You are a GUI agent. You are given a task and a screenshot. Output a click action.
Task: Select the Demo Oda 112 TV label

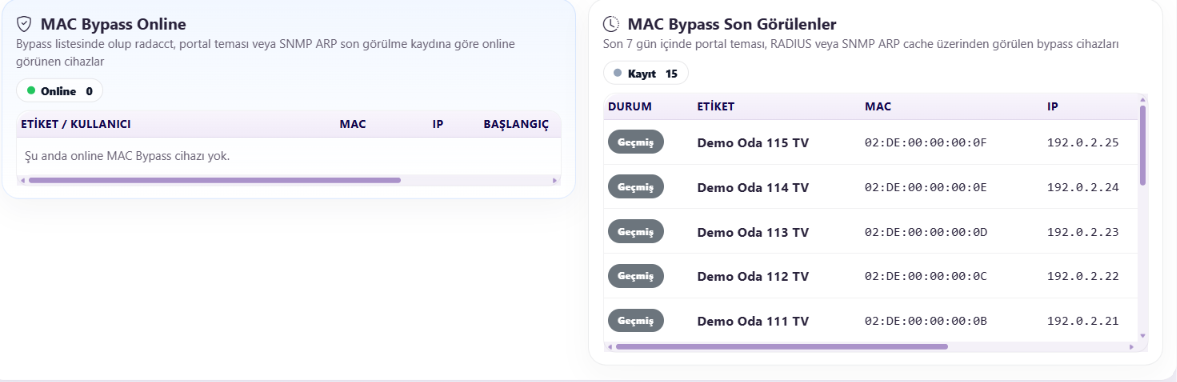[x=753, y=277]
